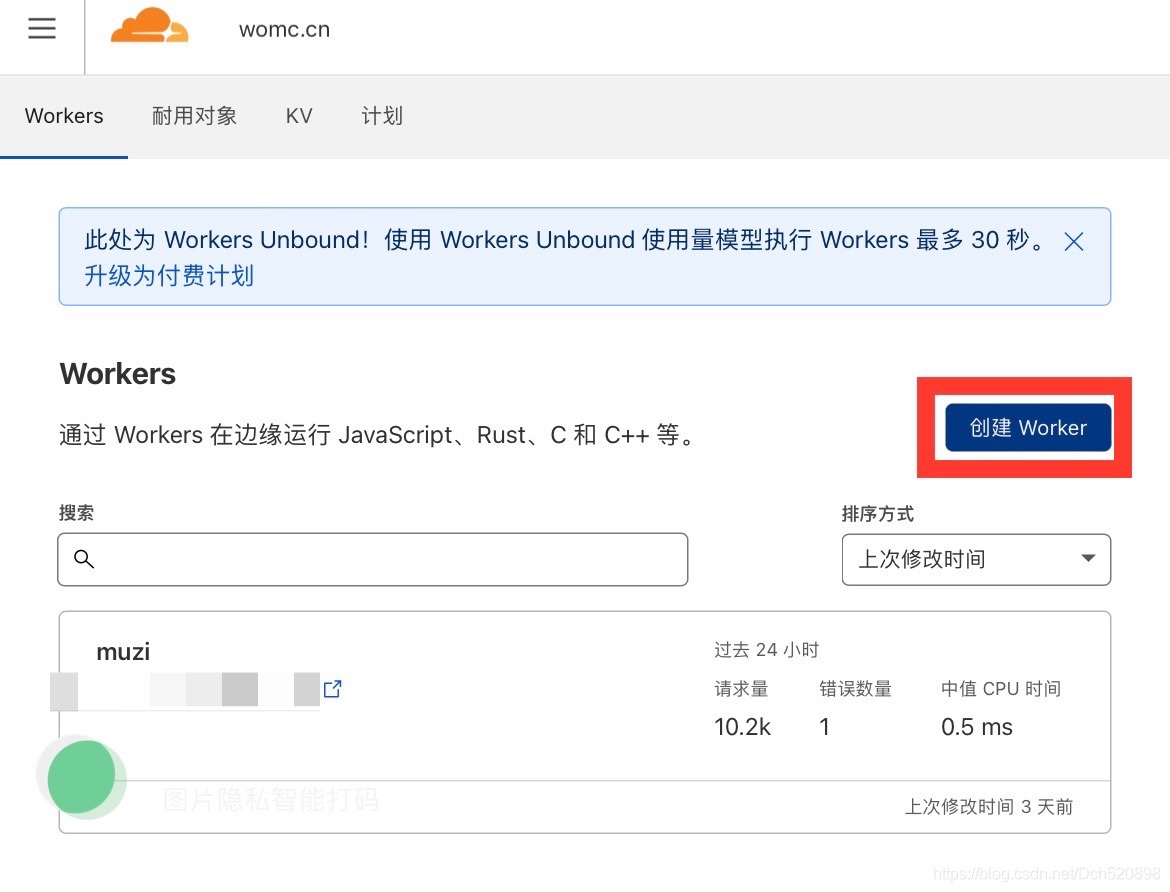The width and height of the screenshot is (1170, 892).
Task: Click the green circle floating button
Action: coord(81,776)
